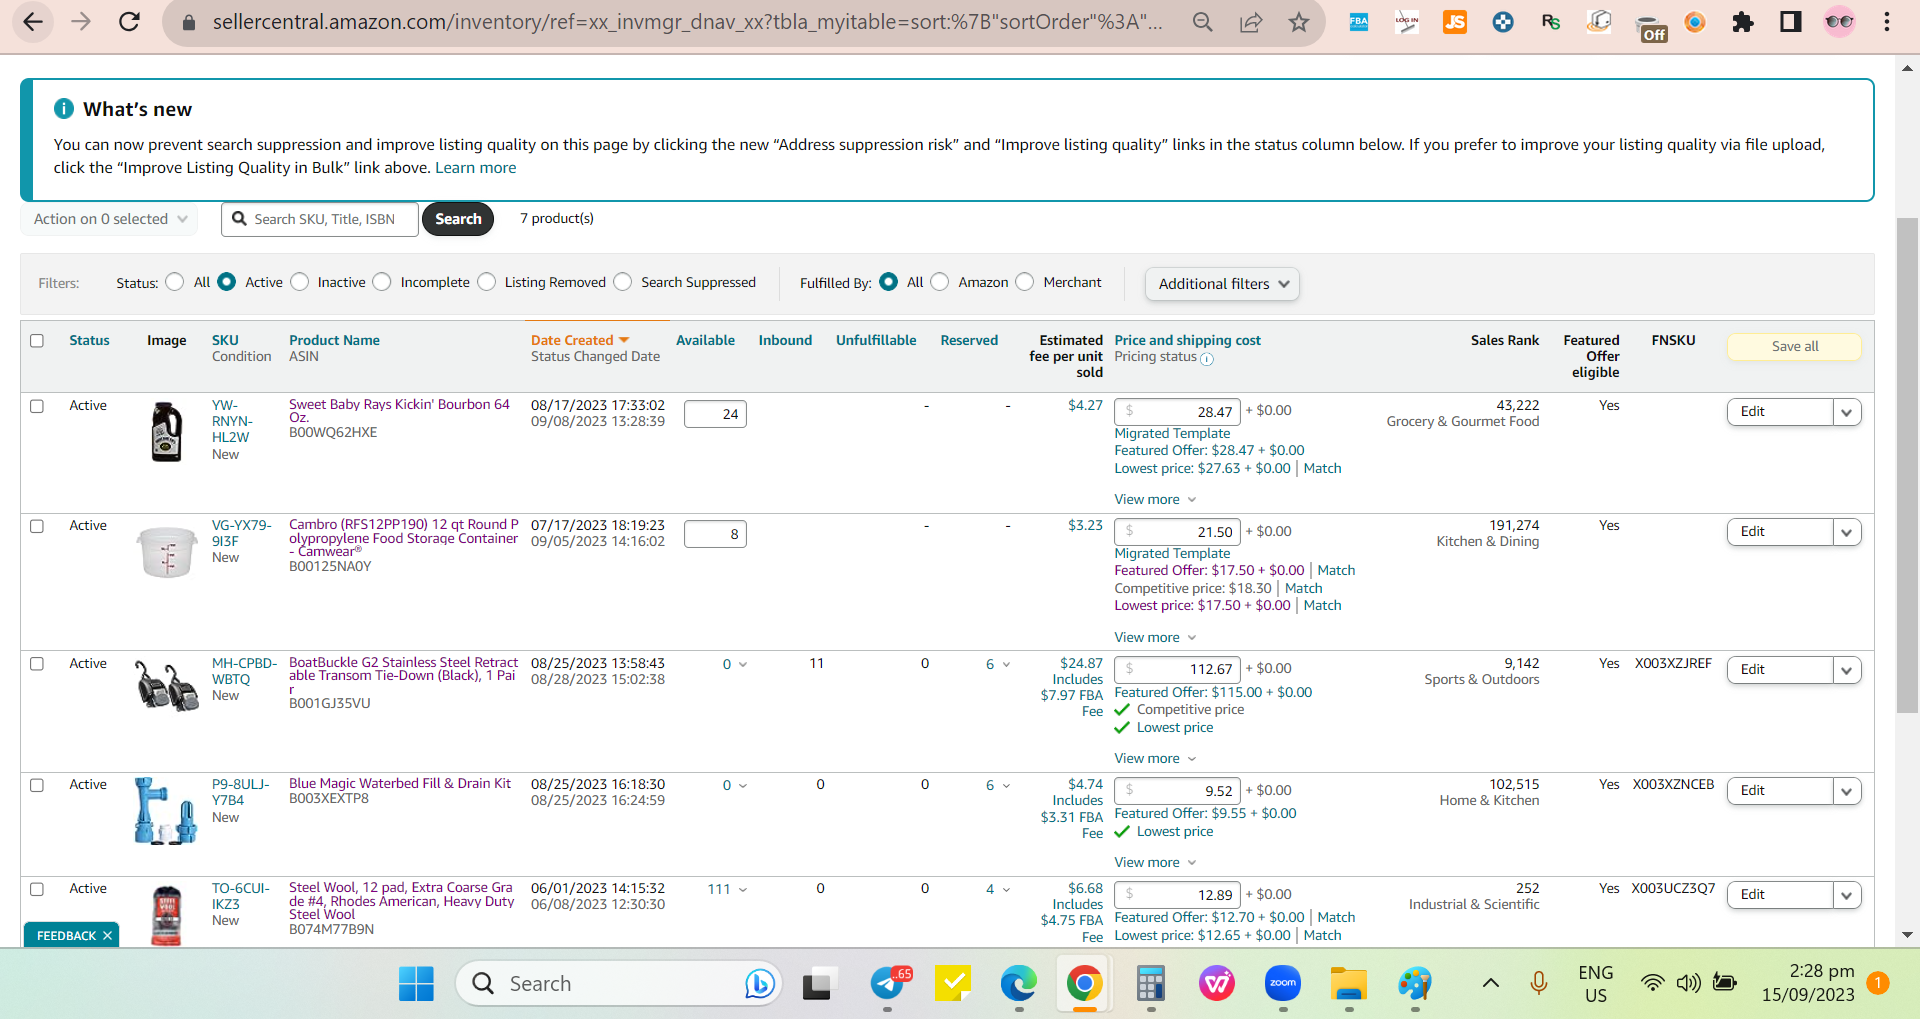
Task: Go back using the browser back arrow
Action: point(33,21)
